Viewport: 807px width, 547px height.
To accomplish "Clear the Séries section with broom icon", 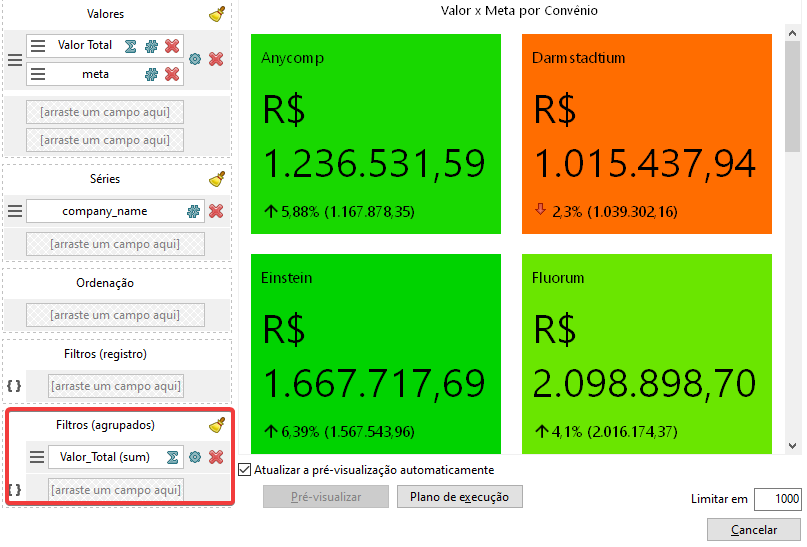I will click(x=217, y=179).
